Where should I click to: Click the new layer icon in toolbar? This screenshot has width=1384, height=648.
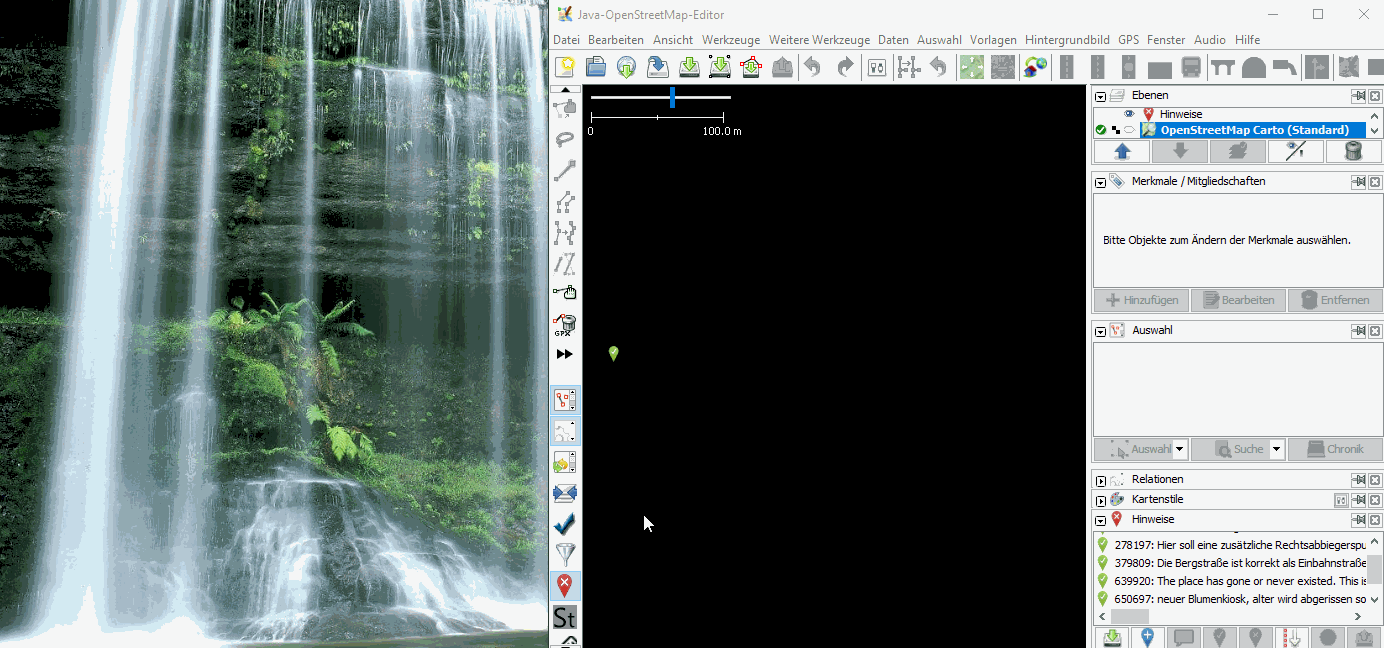pos(566,67)
